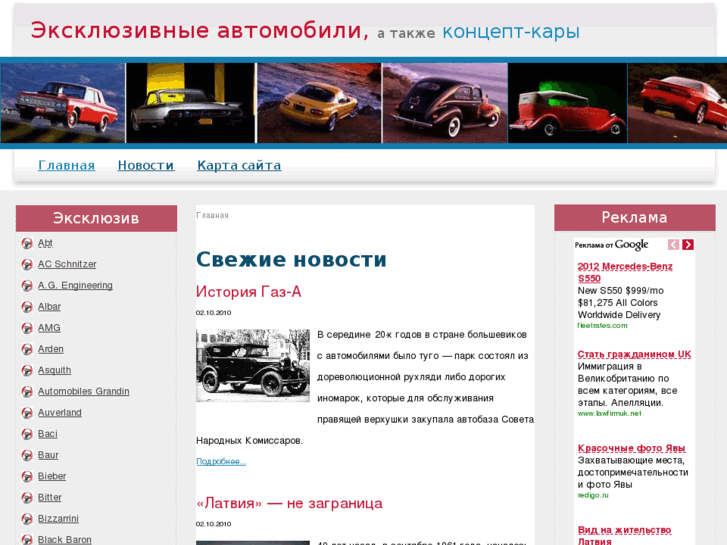Click the silver car banner photo
The height and width of the screenshot is (545, 727).
190,103
